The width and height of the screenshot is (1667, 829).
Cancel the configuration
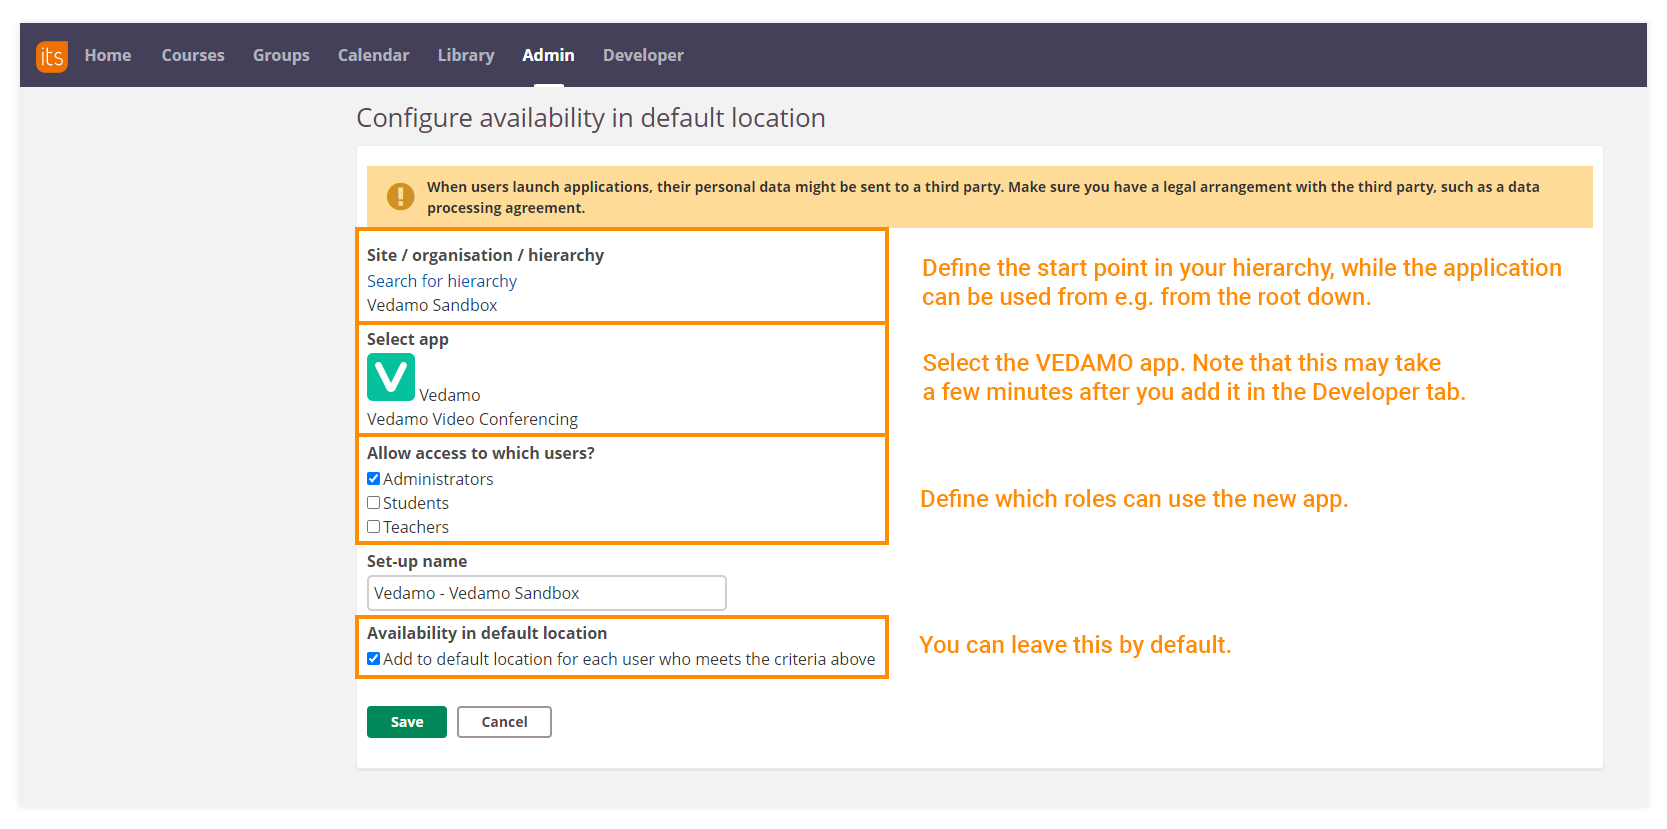click(504, 722)
